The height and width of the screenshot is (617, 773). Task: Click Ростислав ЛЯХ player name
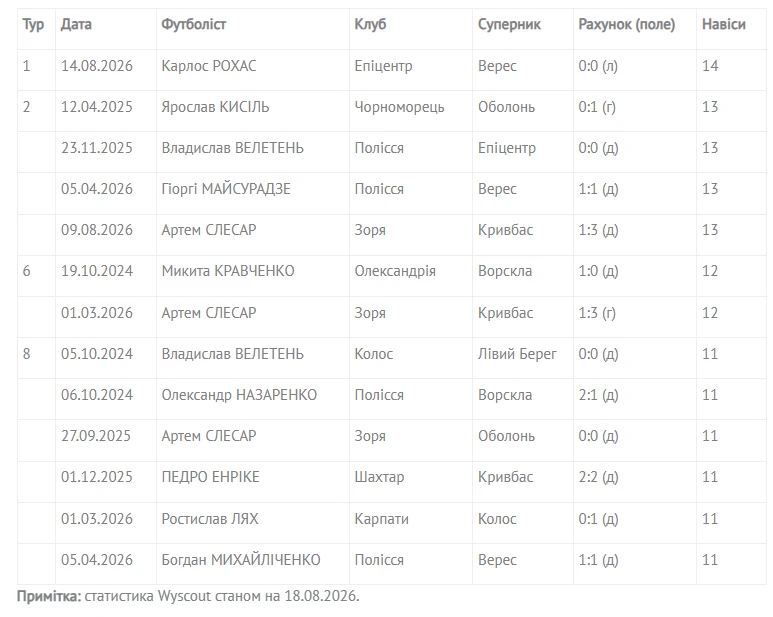pyautogui.click(x=210, y=518)
